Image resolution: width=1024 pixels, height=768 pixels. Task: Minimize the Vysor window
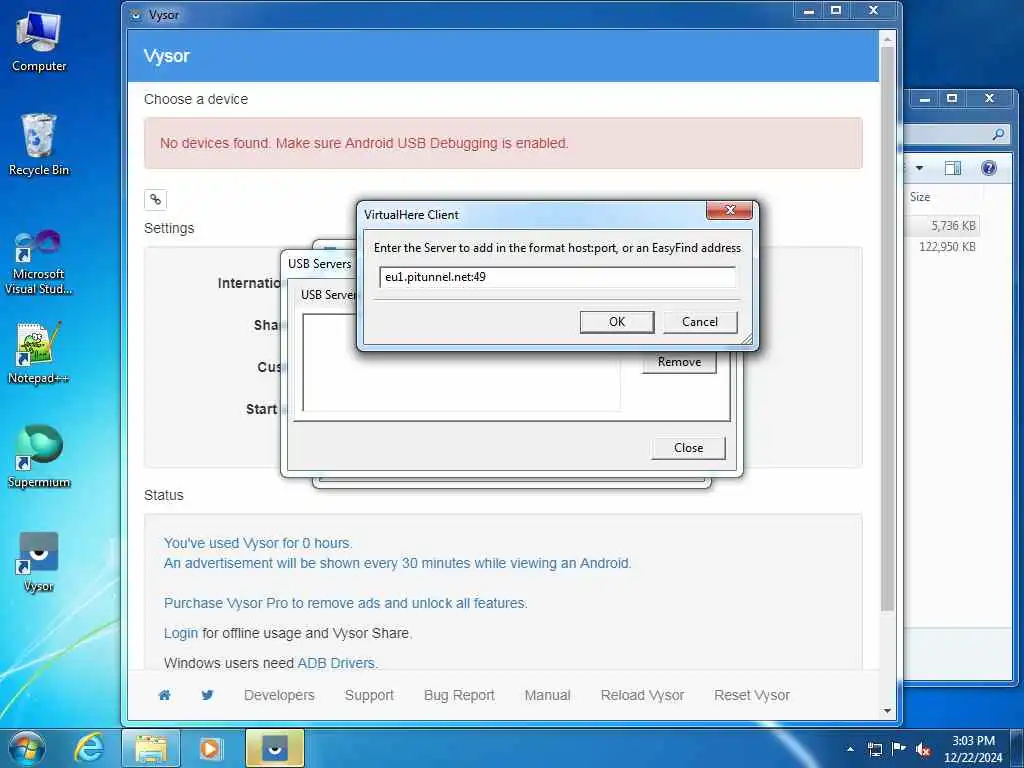808,11
